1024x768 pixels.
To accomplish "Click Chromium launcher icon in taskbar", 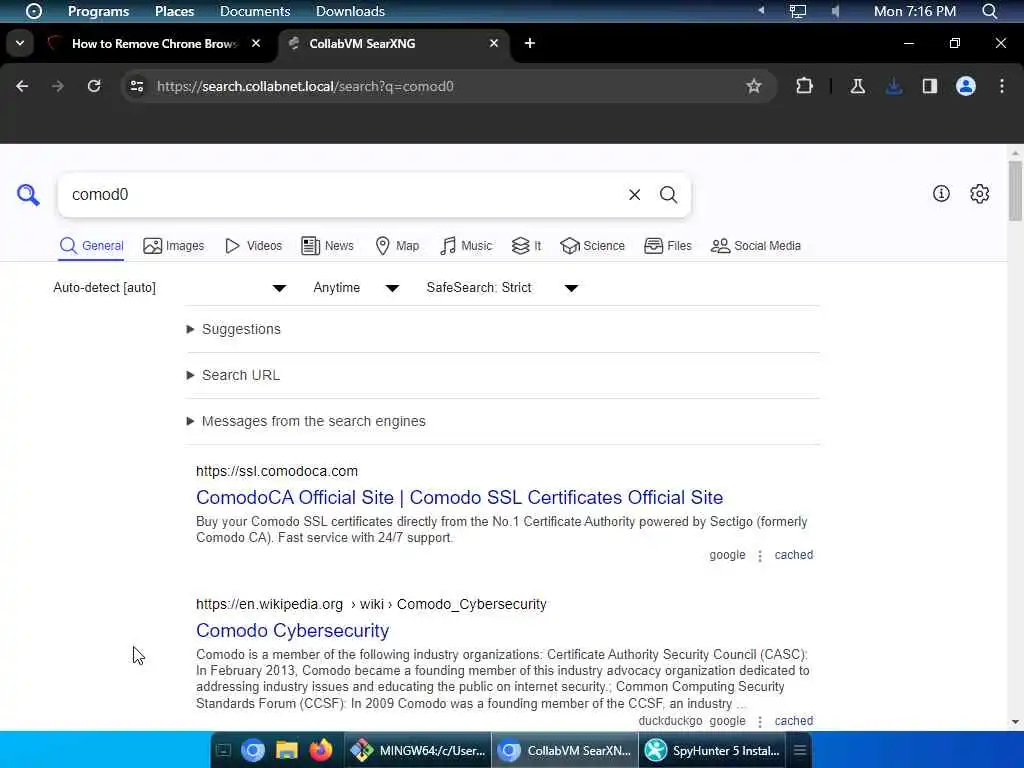I will click(253, 750).
